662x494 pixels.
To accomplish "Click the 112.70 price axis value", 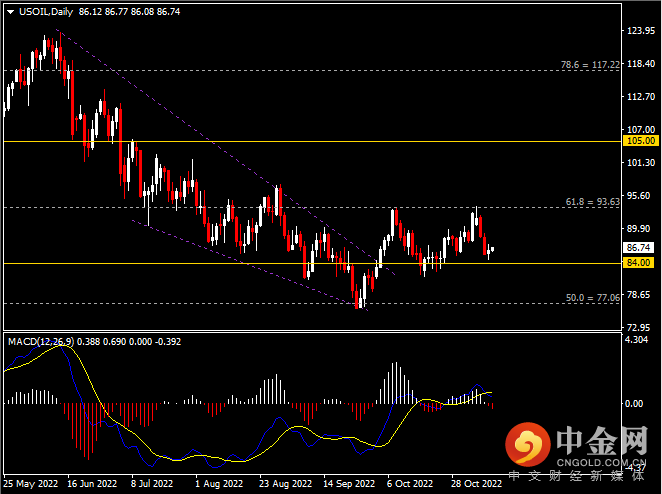I will 641,96.
